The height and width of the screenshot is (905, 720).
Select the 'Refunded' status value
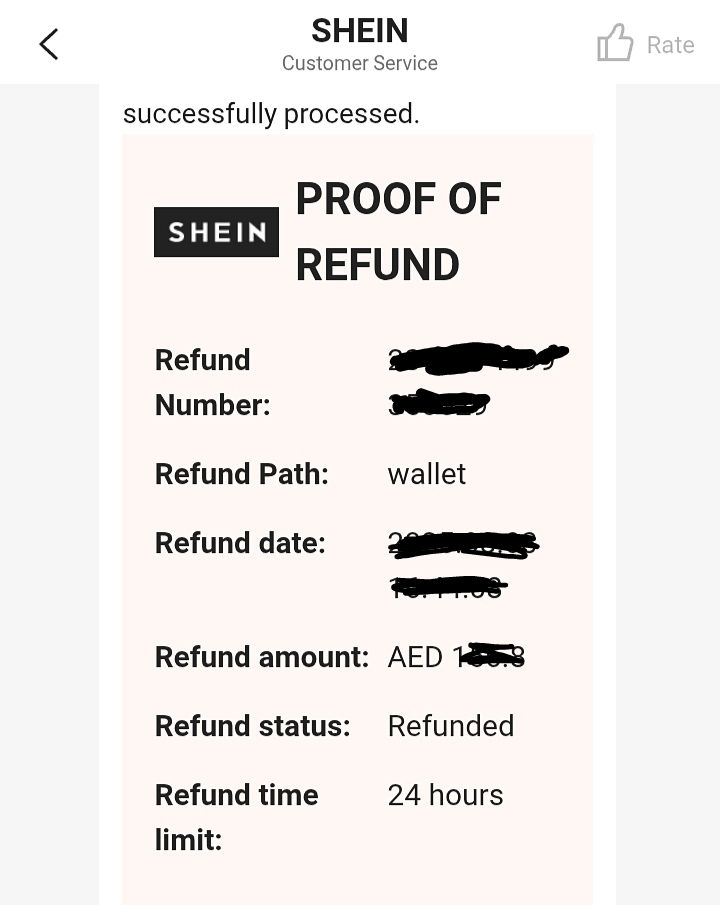pos(451,726)
